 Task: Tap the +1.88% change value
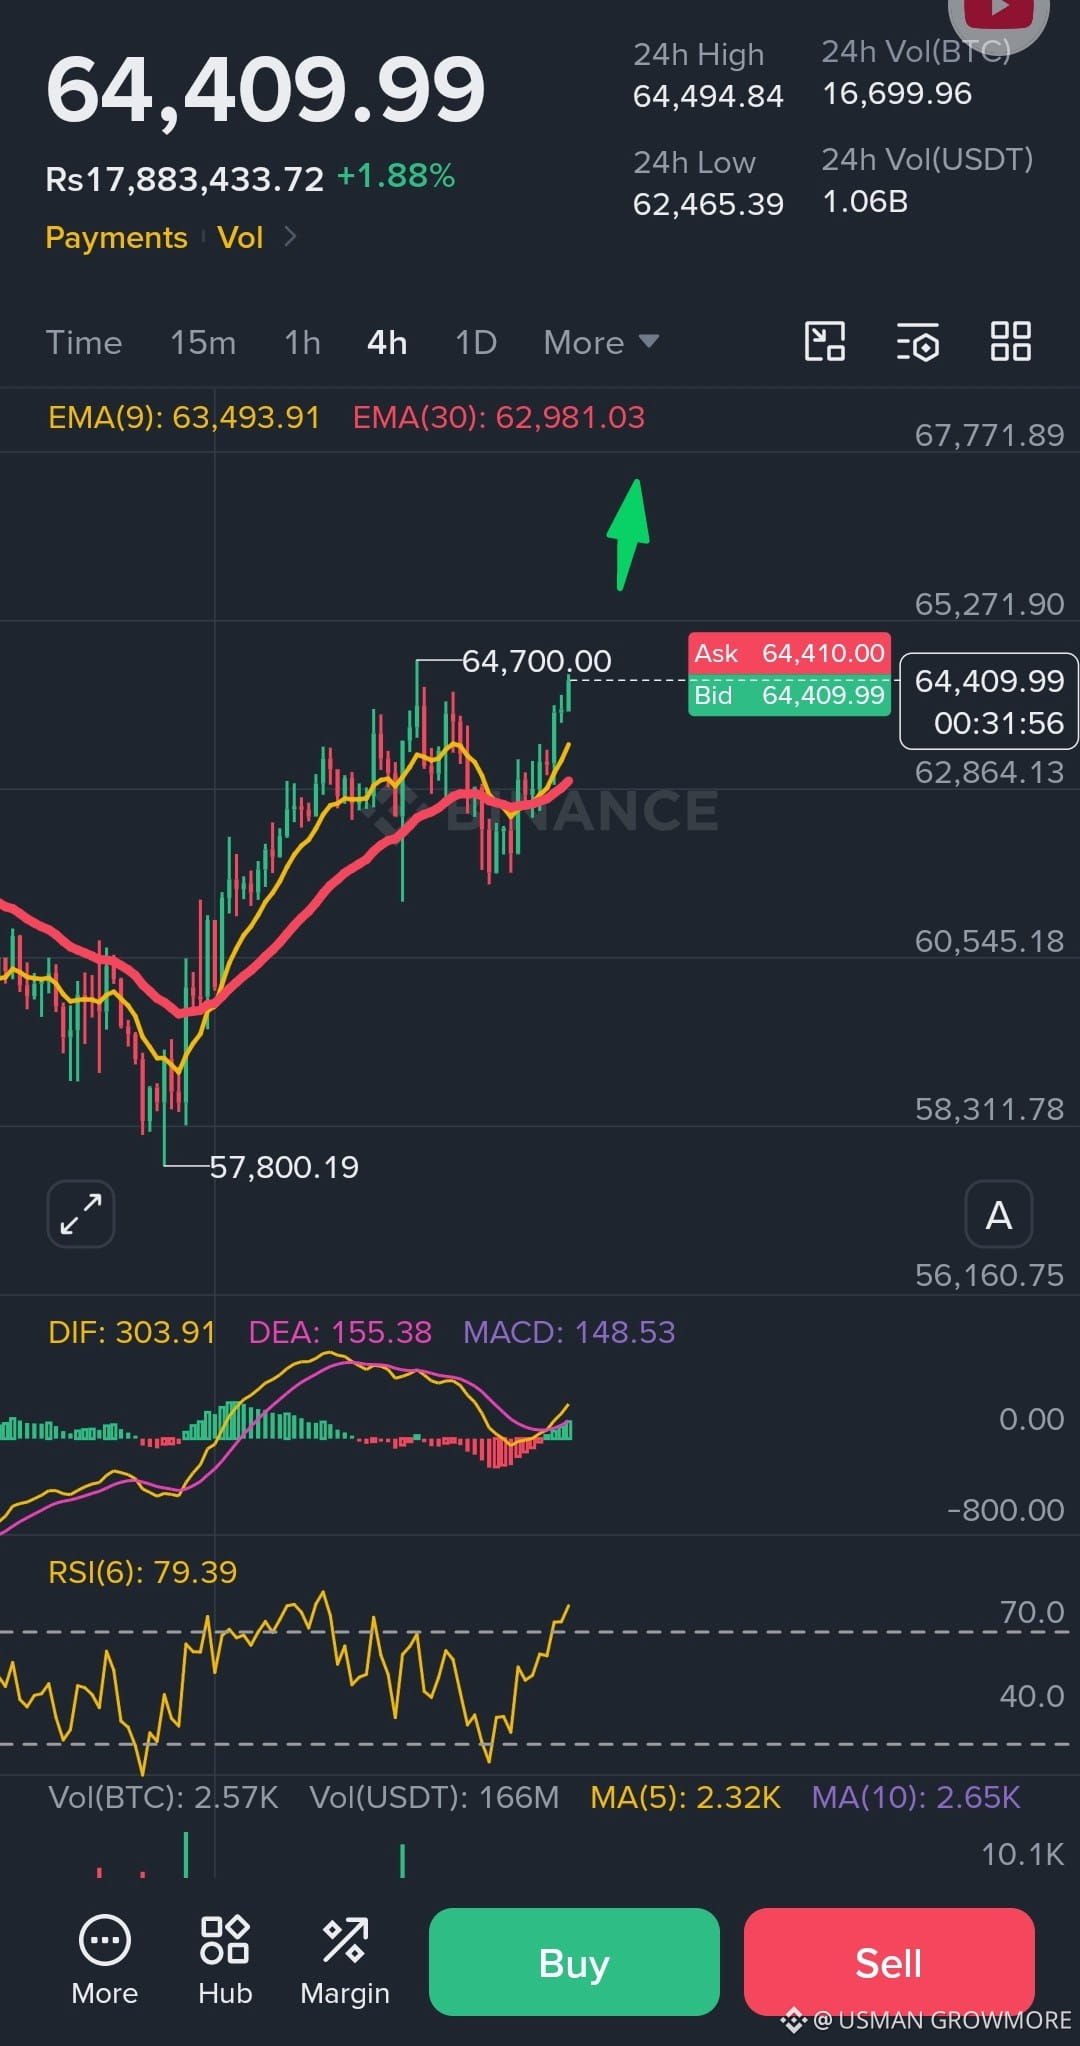click(396, 176)
